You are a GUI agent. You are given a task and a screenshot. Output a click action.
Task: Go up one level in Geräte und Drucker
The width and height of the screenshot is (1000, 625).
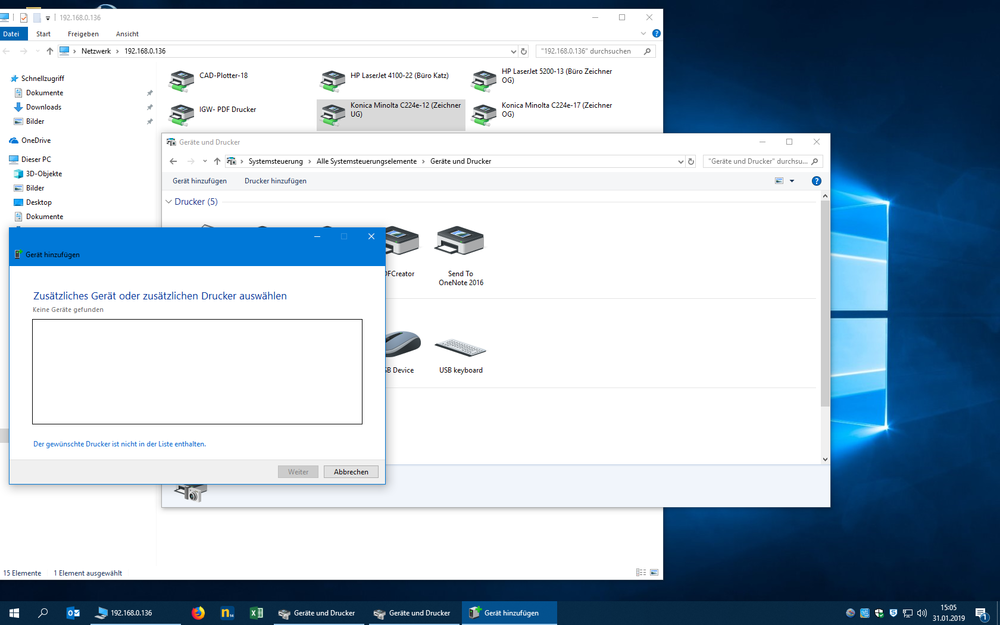(x=217, y=161)
